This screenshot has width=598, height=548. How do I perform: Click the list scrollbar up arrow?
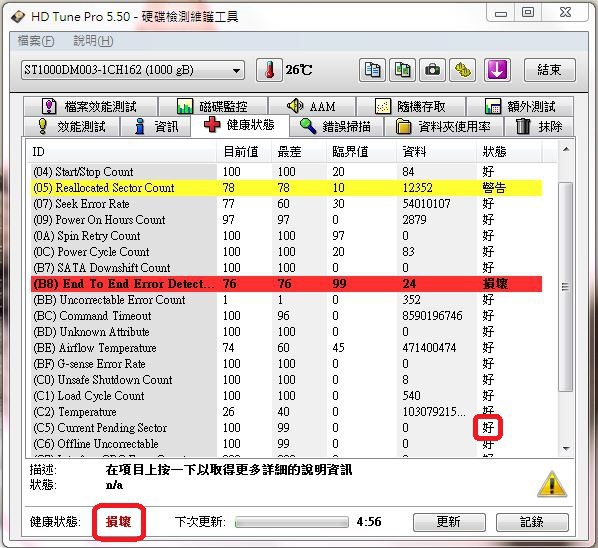(566, 149)
